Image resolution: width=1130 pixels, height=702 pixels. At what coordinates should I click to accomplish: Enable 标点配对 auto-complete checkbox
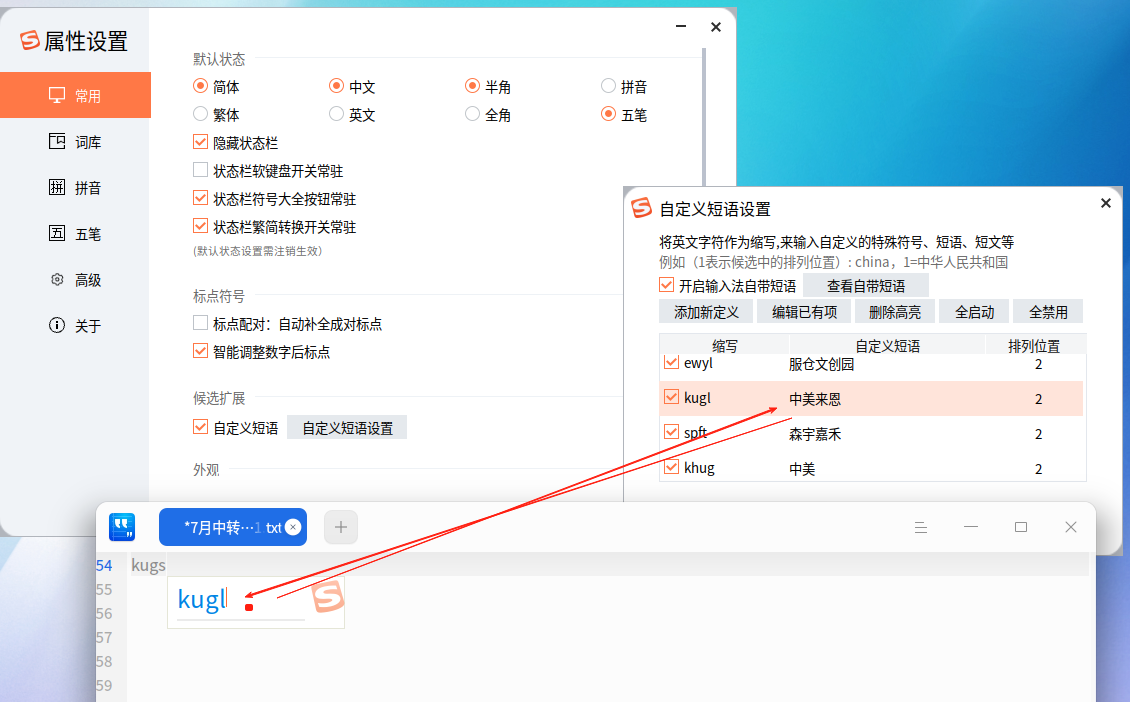pyautogui.click(x=200, y=323)
